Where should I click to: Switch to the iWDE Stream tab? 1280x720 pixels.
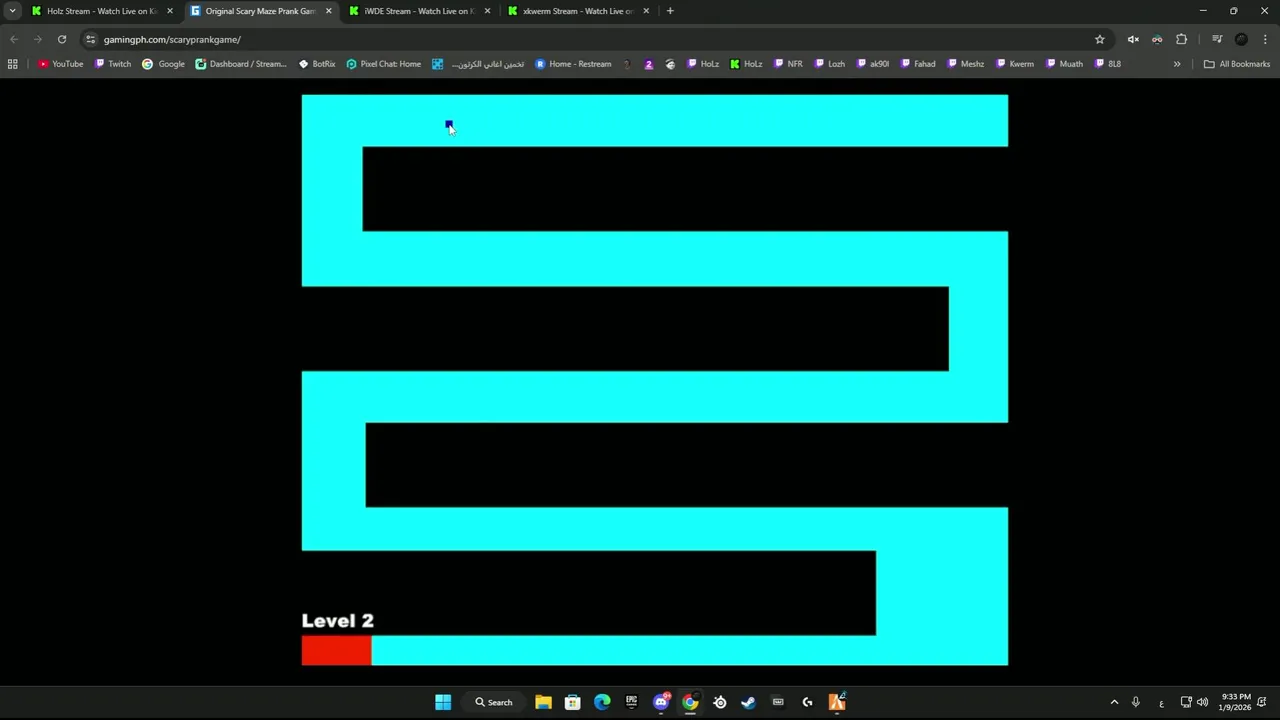(420, 11)
